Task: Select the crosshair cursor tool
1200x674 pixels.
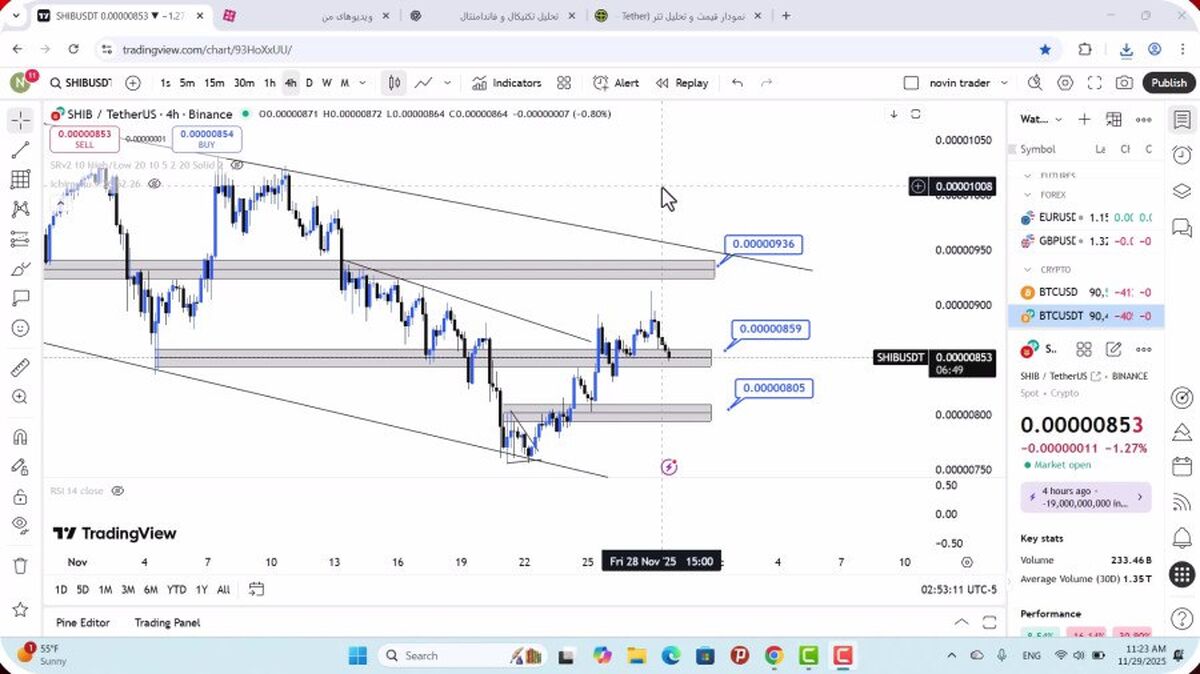Action: click(20, 121)
